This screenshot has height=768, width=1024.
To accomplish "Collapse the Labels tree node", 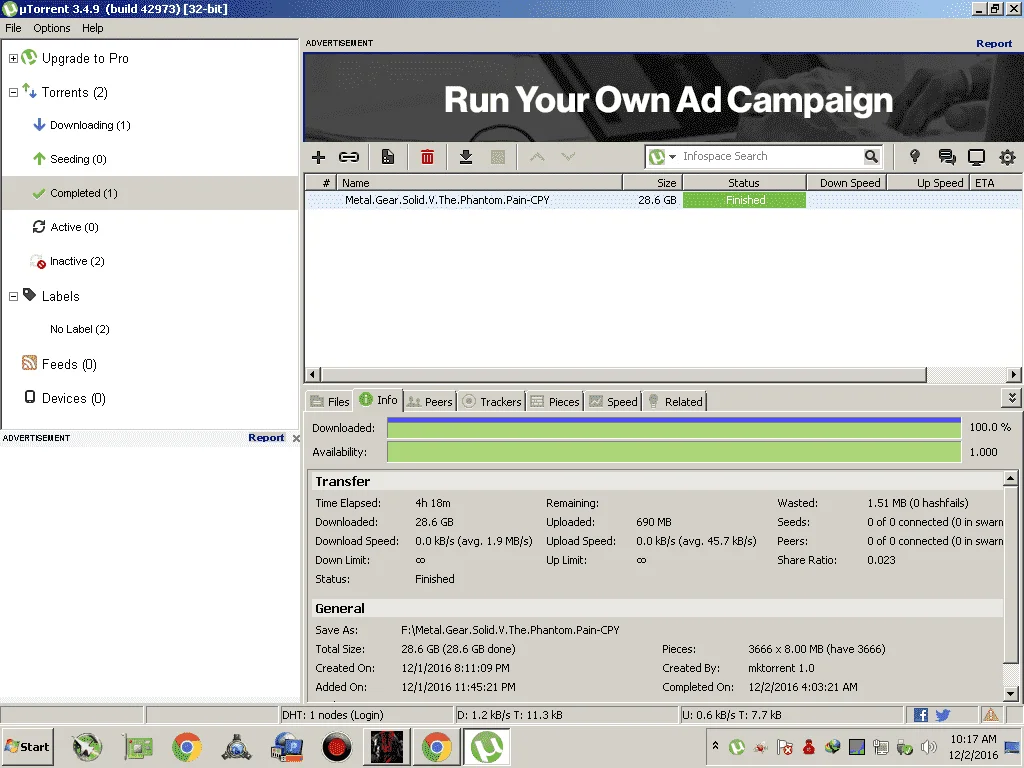I will 13,296.
